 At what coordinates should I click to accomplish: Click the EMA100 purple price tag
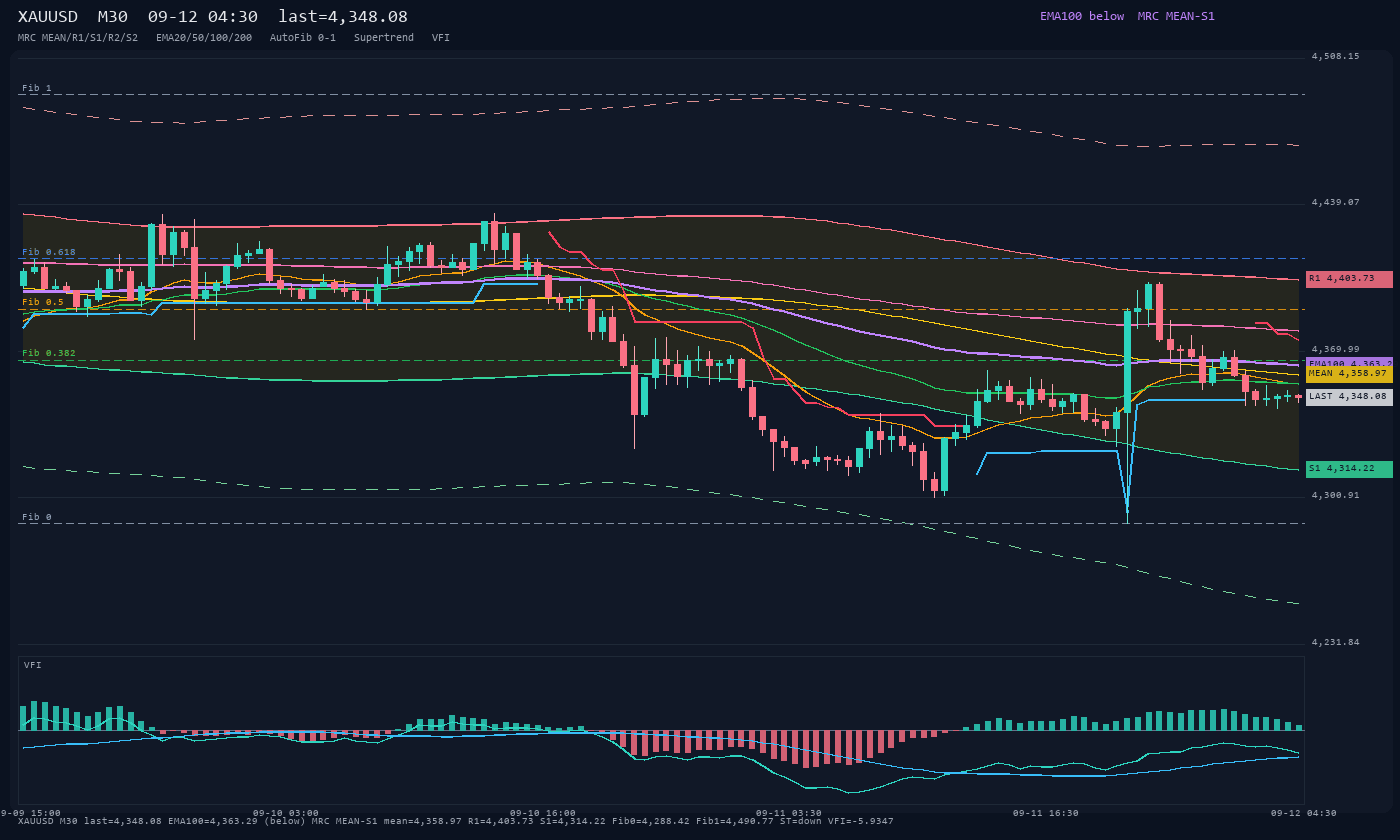(1349, 362)
